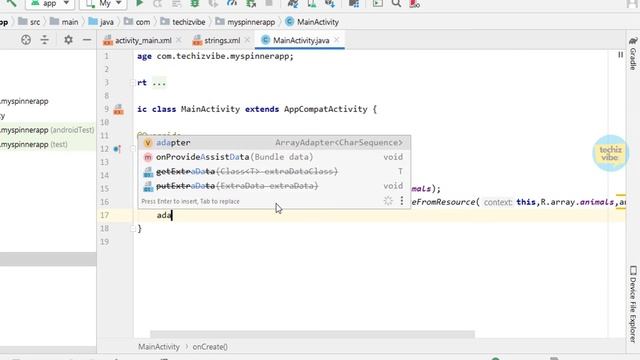Open the Device File Explorer side tab
This screenshot has height=360, width=640.
pyautogui.click(x=633, y=304)
